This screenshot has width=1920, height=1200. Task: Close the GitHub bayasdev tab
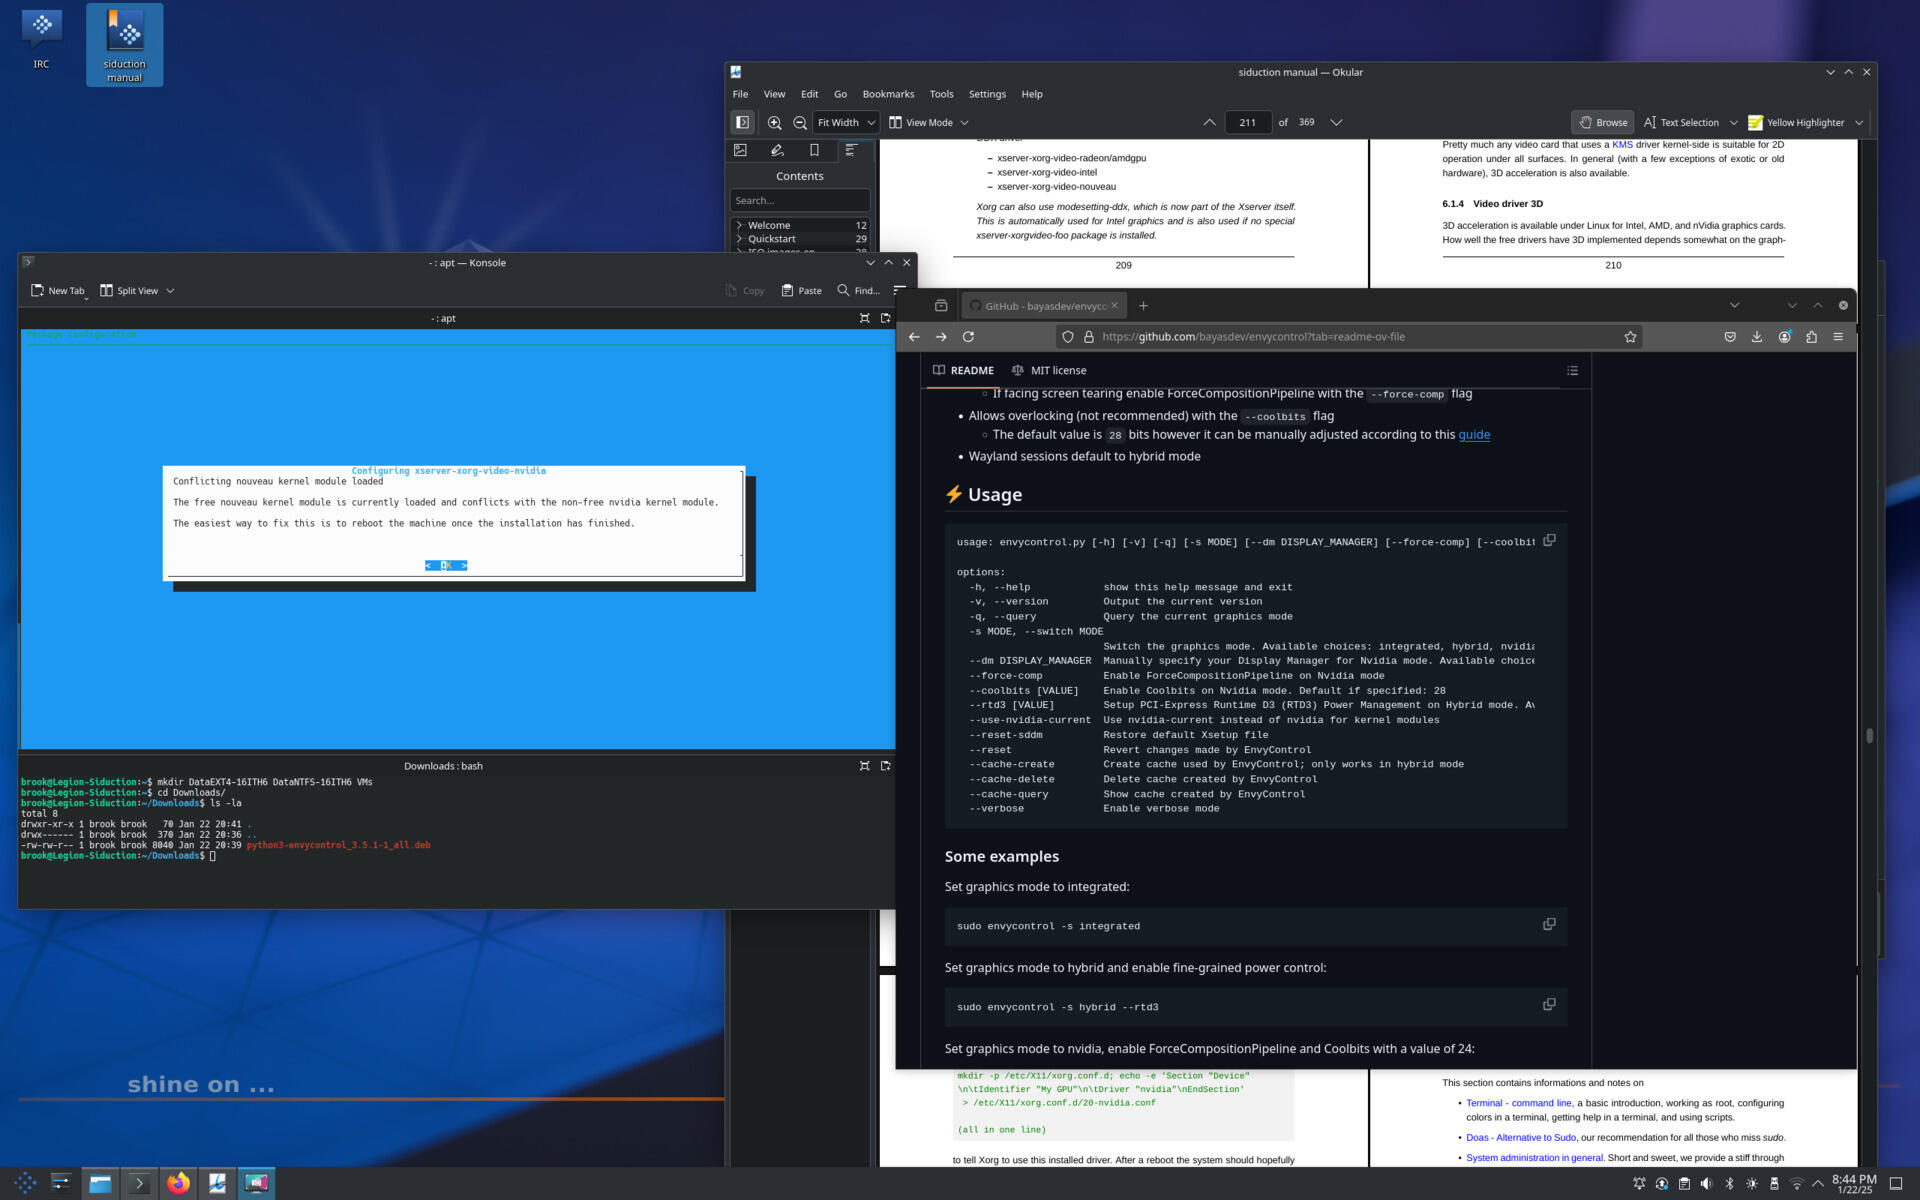click(x=1114, y=306)
